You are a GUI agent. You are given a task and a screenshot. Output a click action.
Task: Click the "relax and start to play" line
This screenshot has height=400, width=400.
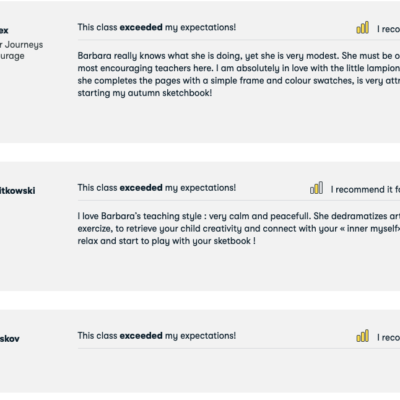167,241
